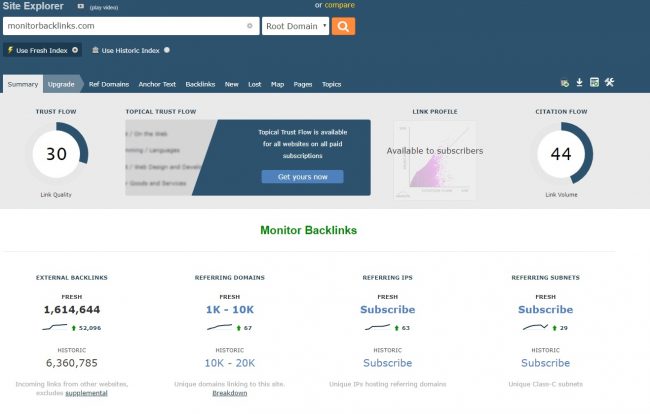
Task: Click the play video icon
Action: coord(81,5)
